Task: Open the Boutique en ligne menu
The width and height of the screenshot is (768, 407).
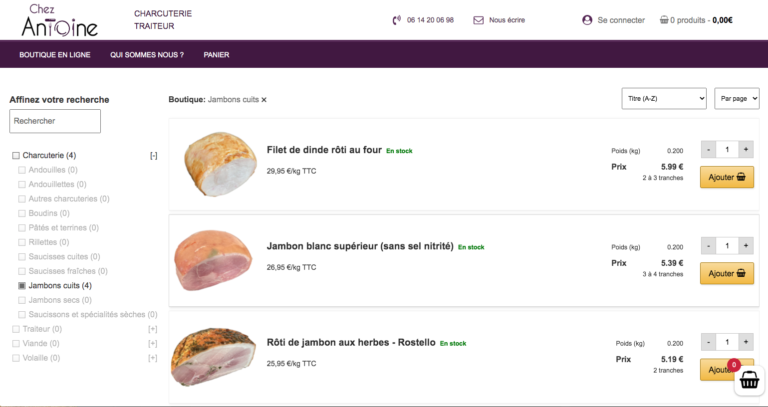Action: pos(55,54)
